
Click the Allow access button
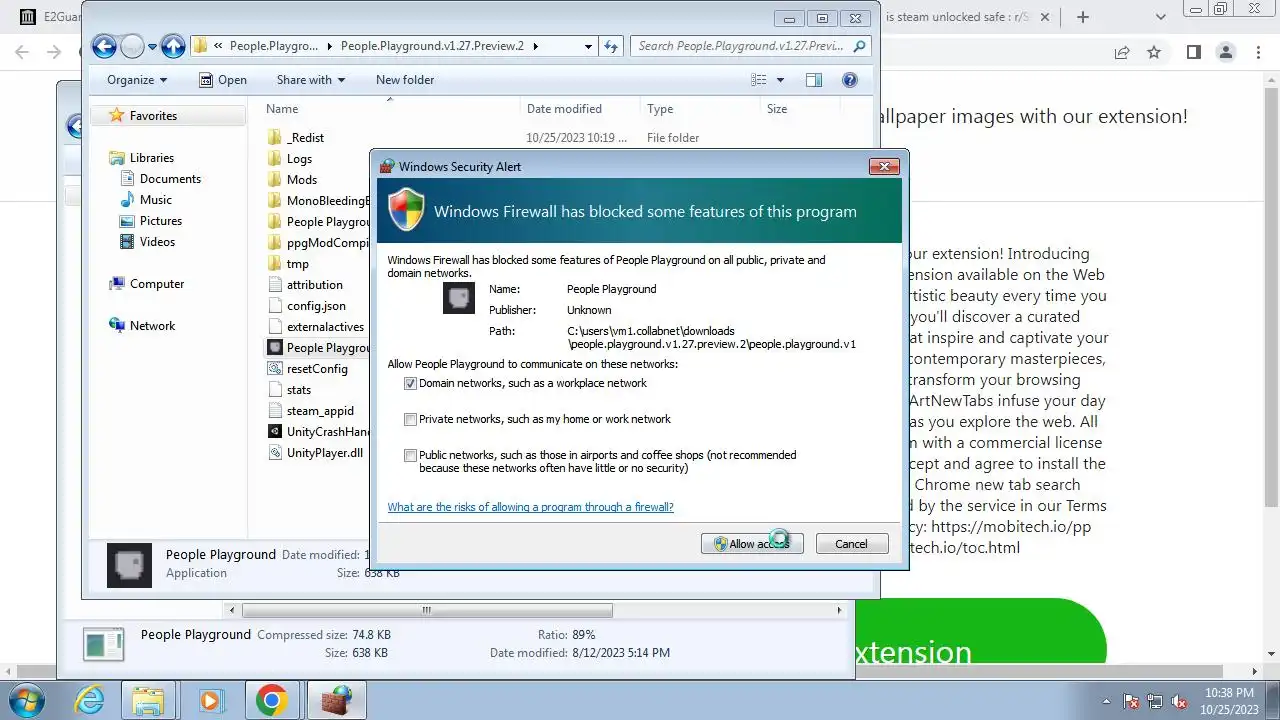point(752,543)
